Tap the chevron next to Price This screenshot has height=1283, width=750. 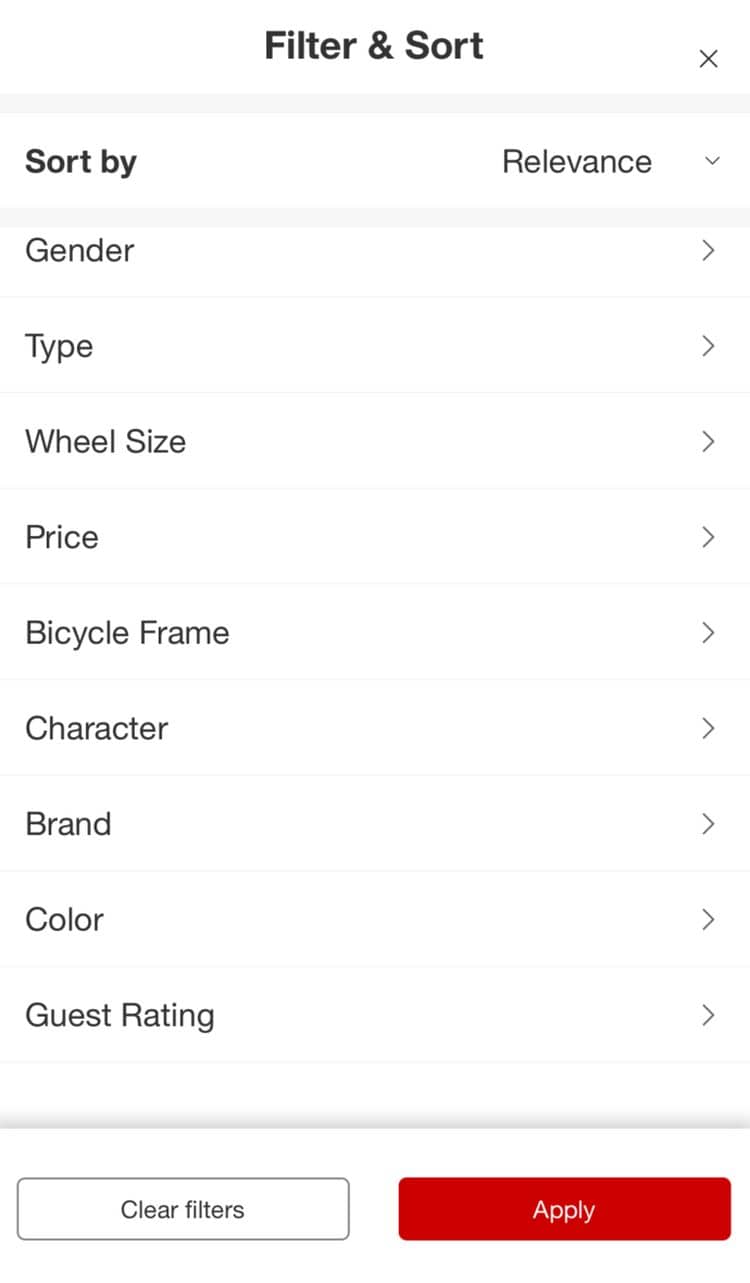click(x=708, y=537)
